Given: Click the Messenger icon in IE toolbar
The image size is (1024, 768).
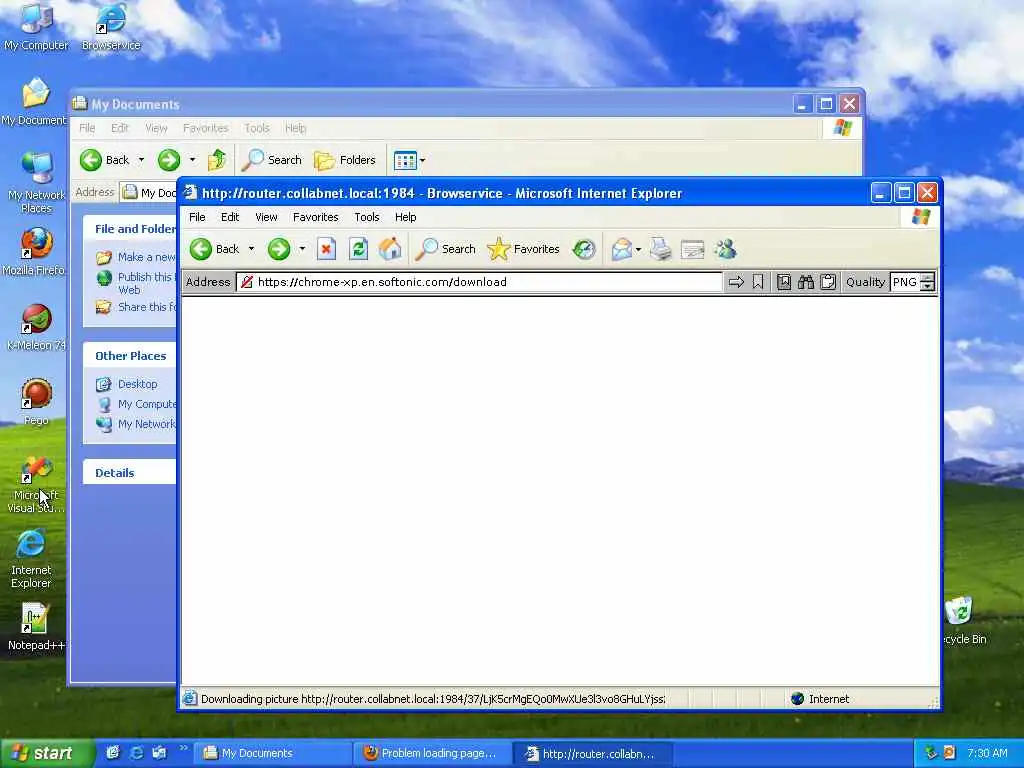Looking at the screenshot, I should [725, 249].
